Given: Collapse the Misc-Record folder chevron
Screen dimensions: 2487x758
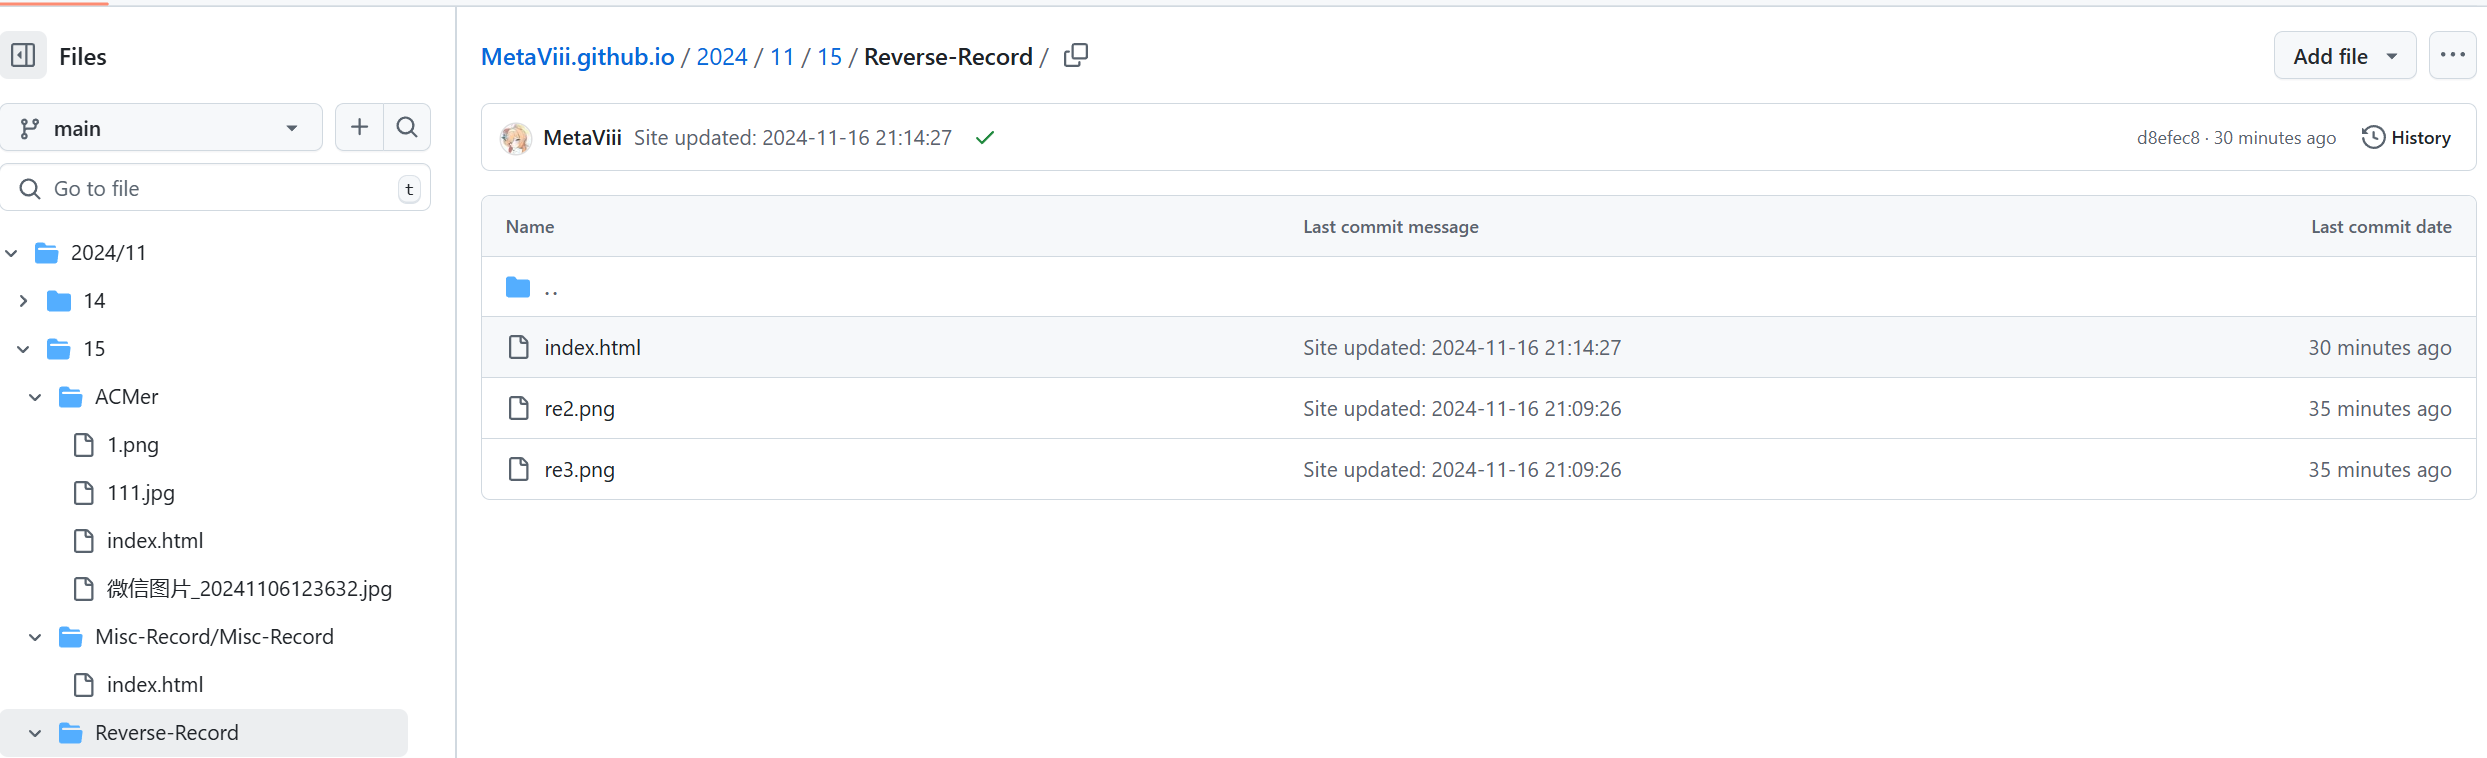Looking at the screenshot, I should pyautogui.click(x=35, y=637).
